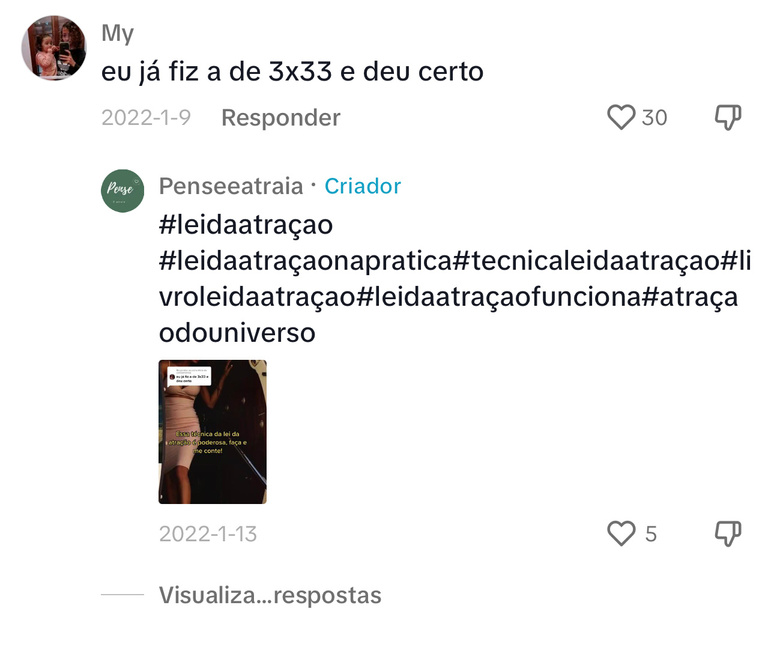The image size is (771, 647).
Task: Click Responder to reply to My
Action: pos(281,118)
